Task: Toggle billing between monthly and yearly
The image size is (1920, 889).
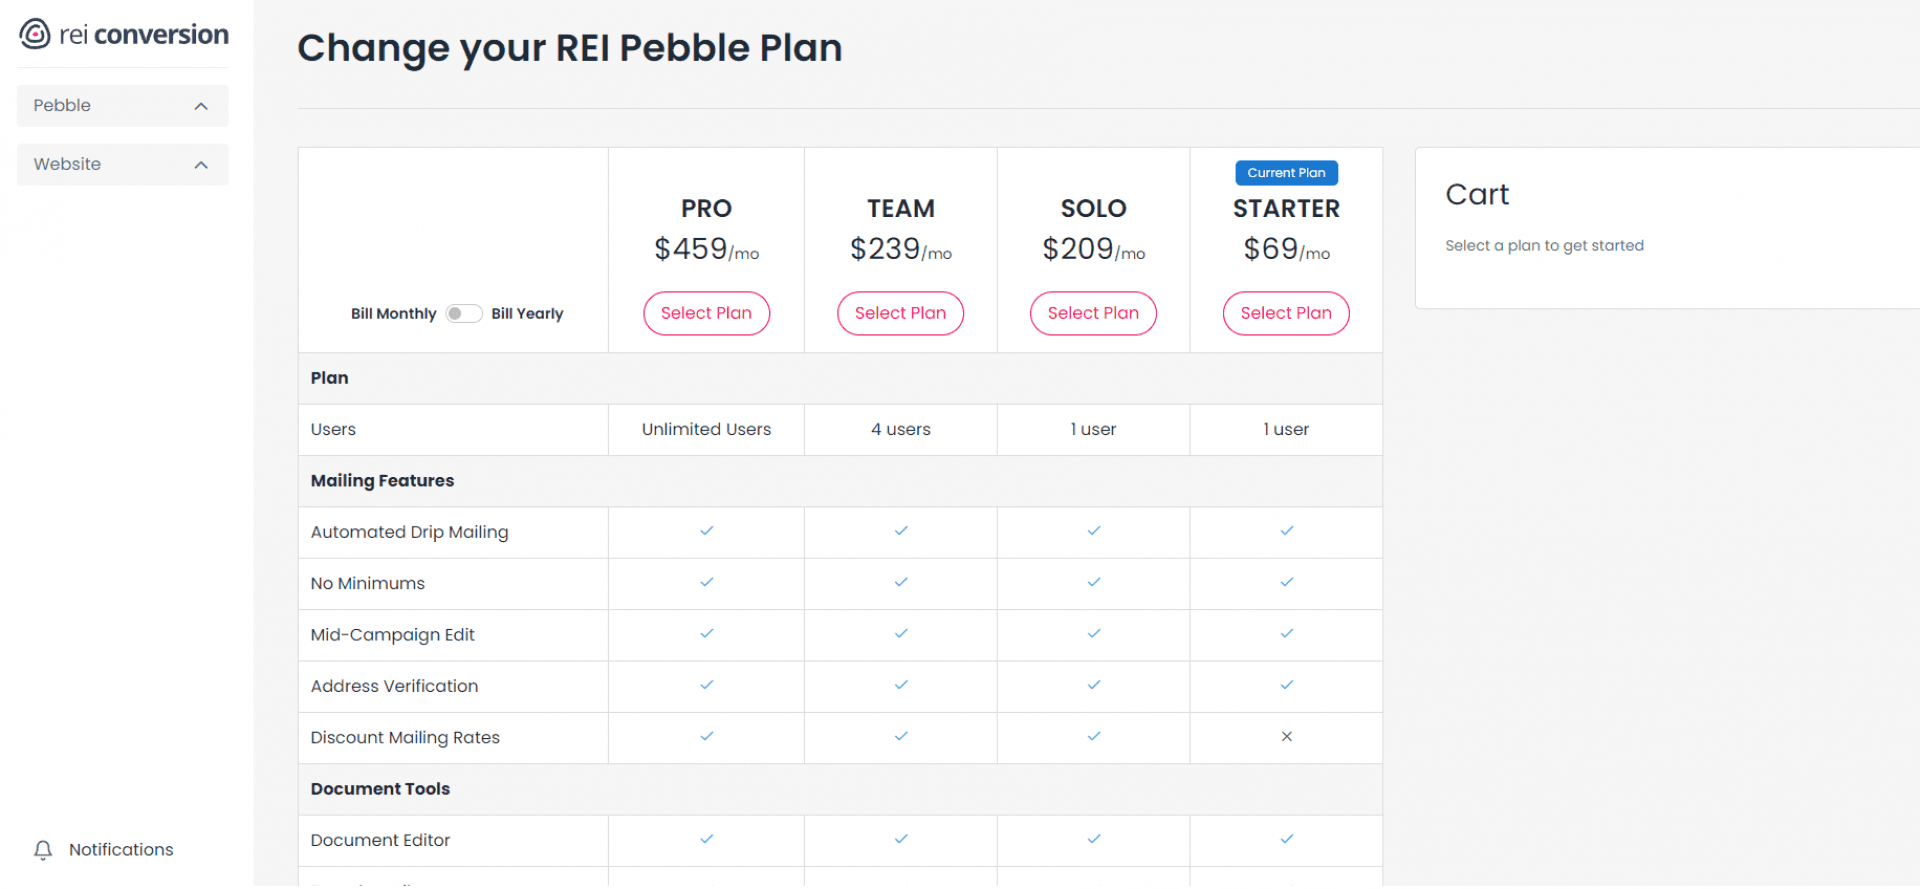Action: pyautogui.click(x=464, y=314)
